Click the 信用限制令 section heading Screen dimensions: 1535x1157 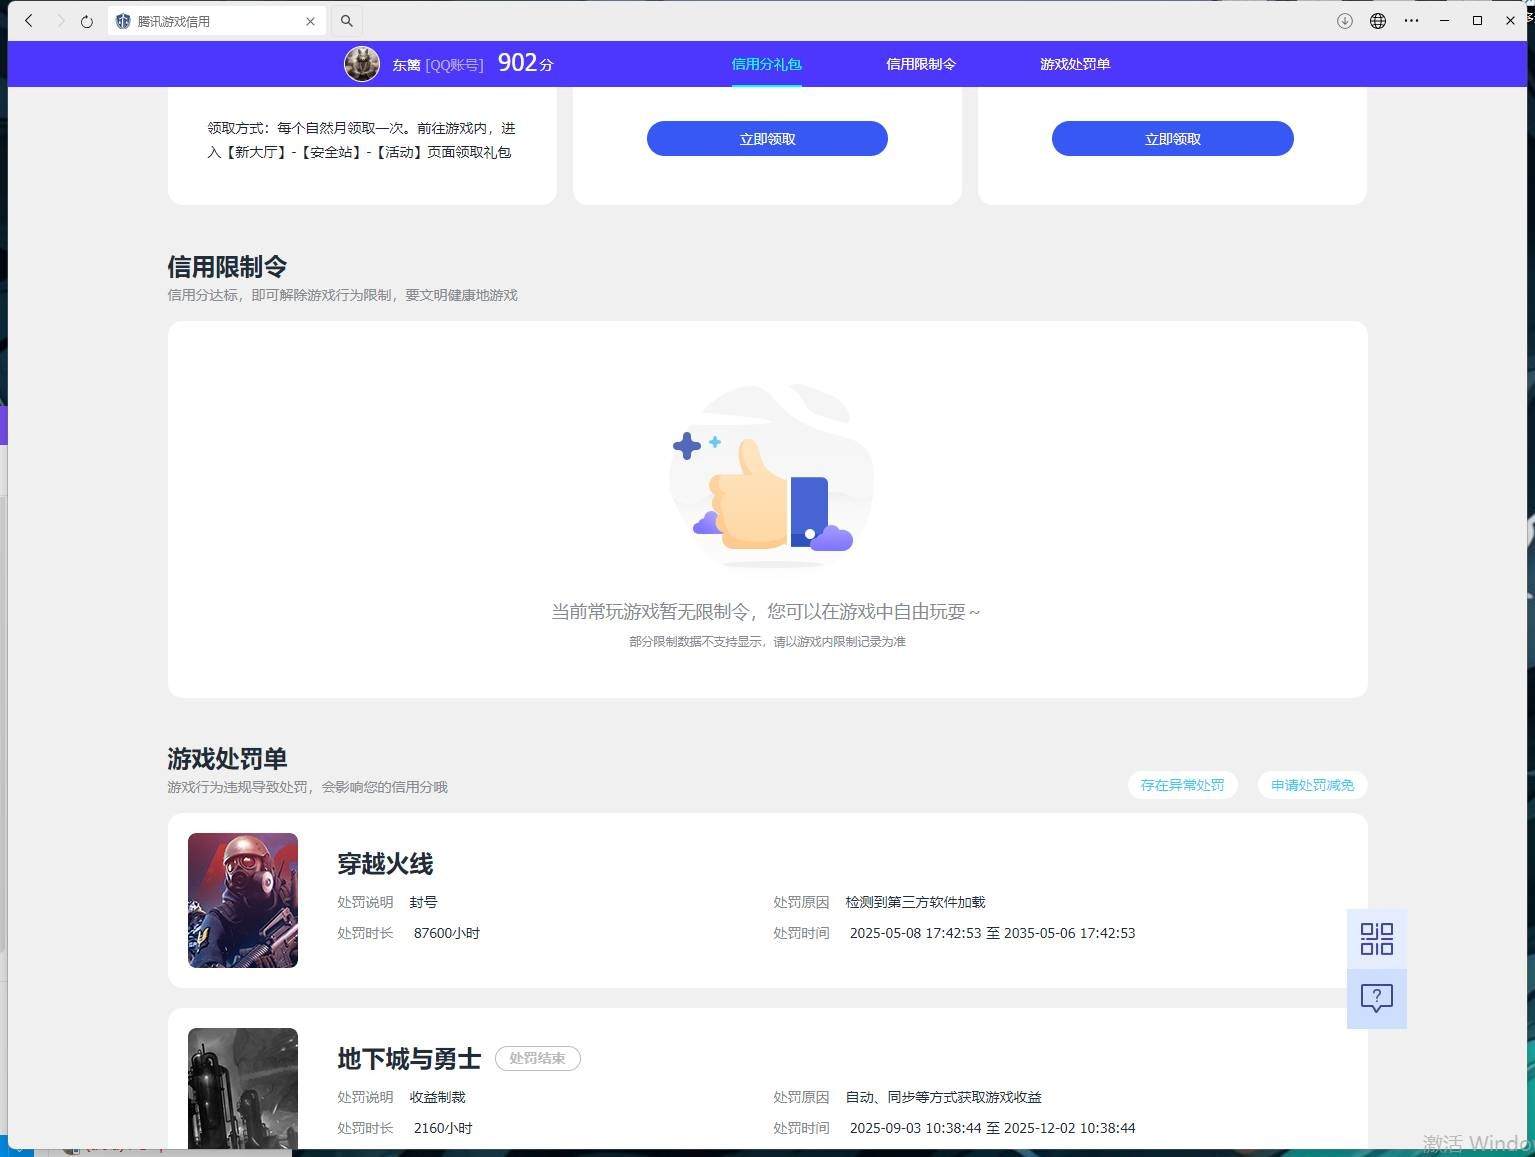227,267
